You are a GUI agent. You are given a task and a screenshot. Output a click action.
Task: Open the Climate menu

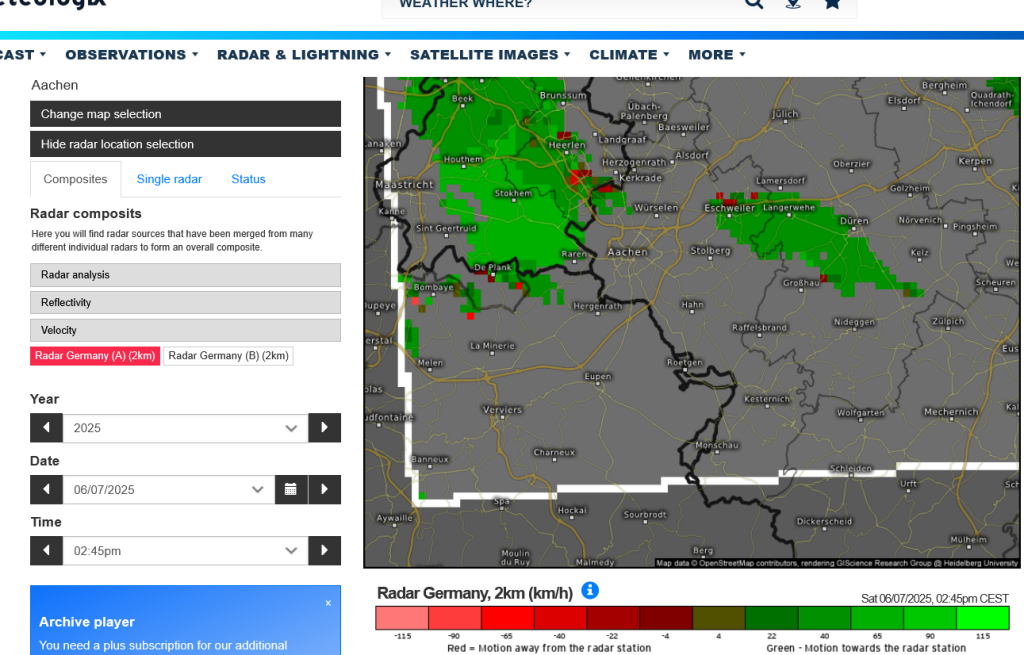coord(629,55)
